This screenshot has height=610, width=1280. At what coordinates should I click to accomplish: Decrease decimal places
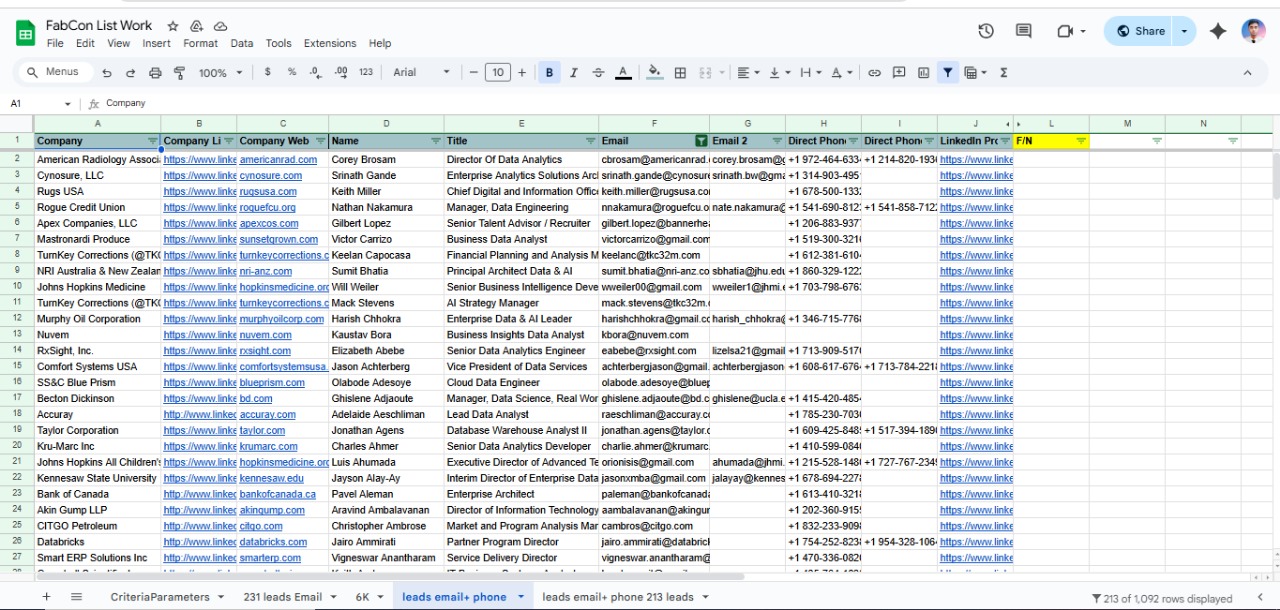coord(316,72)
